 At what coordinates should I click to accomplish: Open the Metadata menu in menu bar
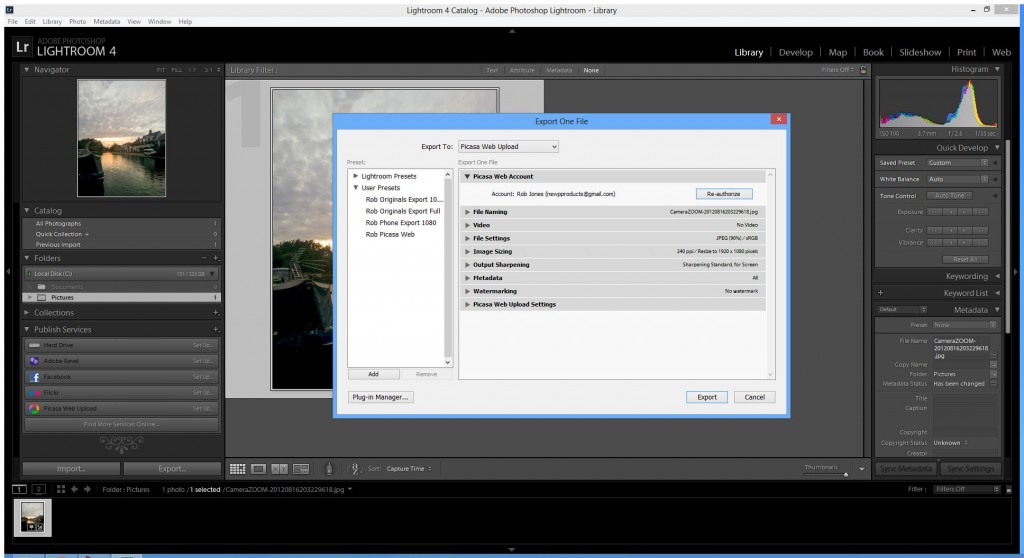click(105, 21)
